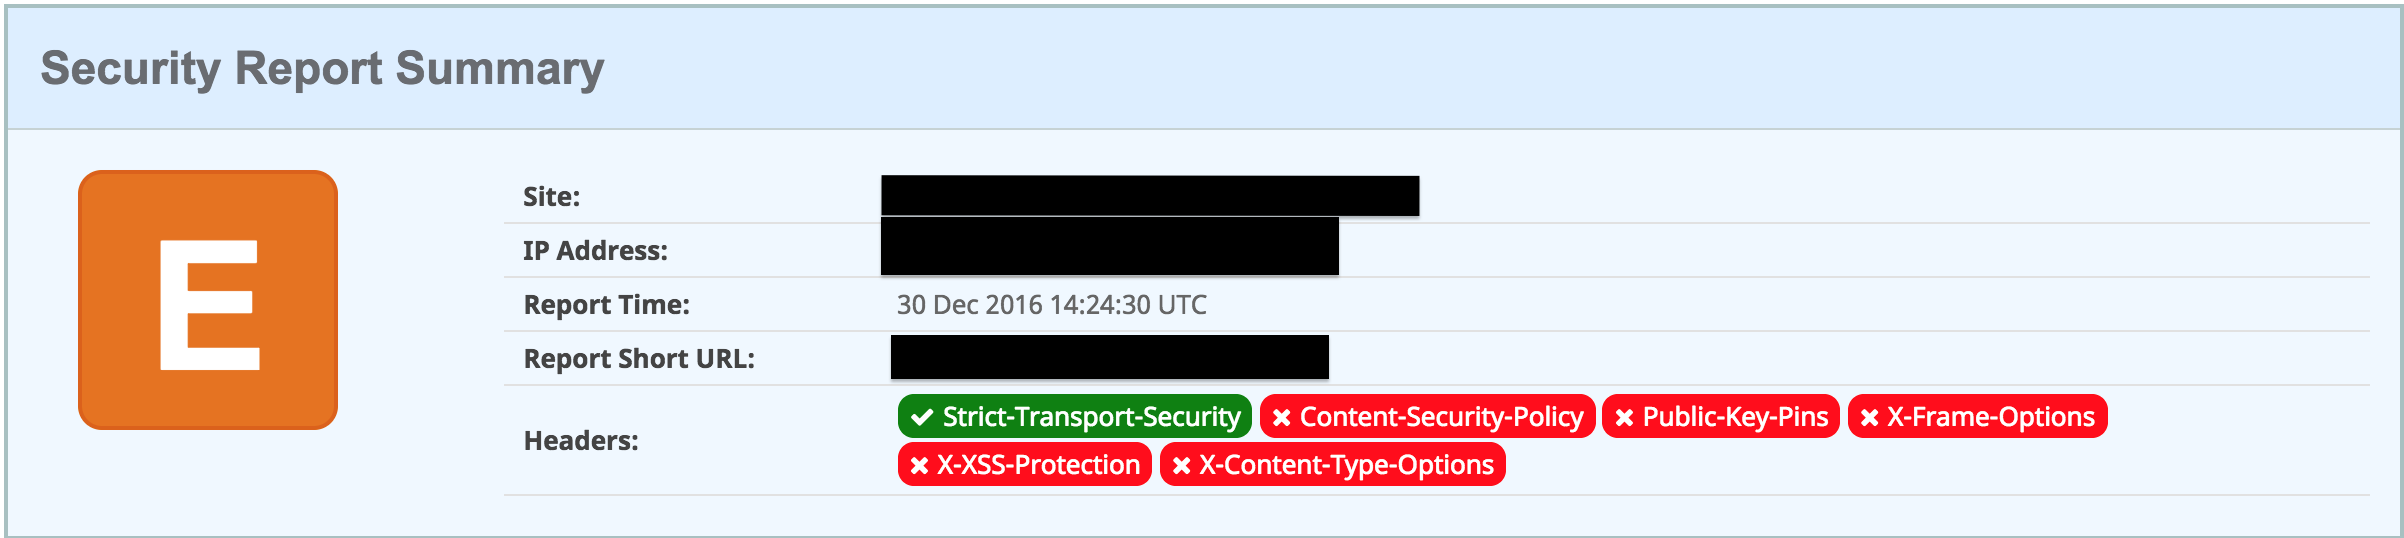Select the Public-Key-Pins header badge
Screen dimensions: 2404x538
click(1721, 416)
